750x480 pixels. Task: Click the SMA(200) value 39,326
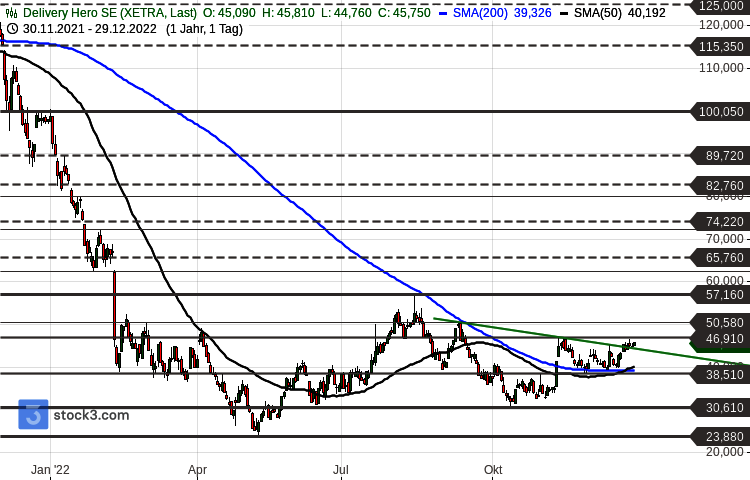532,13
